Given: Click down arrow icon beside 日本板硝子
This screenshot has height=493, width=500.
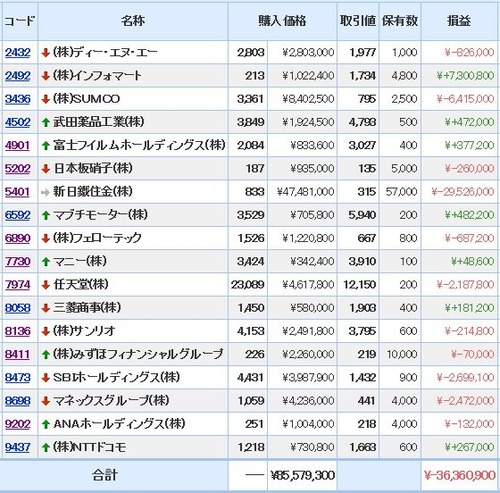Looking at the screenshot, I should coord(46,169).
